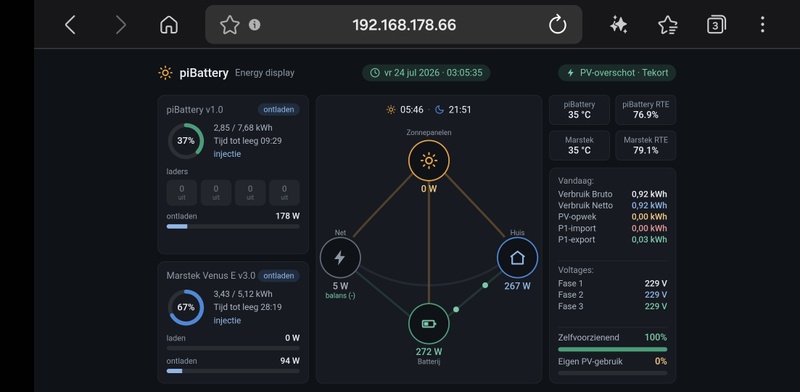Viewport: 800px width, 392px height.
Task: Click the piBattery ontladen status badge
Action: point(279,110)
